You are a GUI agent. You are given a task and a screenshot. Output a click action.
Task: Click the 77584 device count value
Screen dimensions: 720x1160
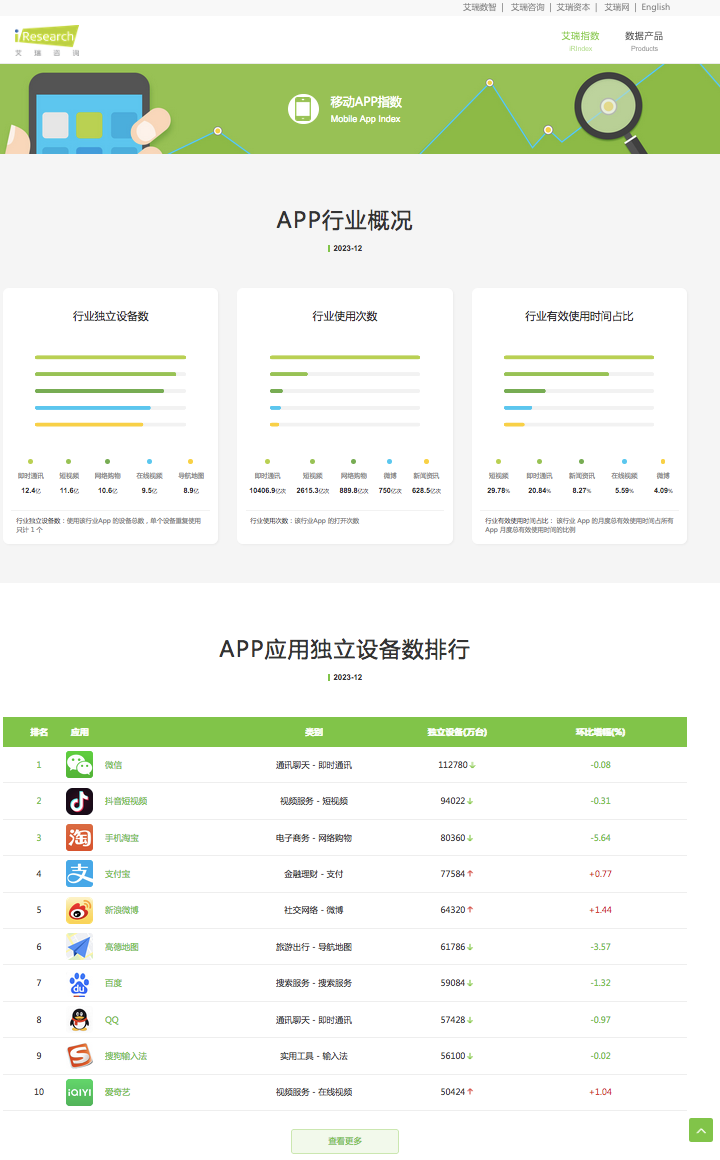click(453, 874)
